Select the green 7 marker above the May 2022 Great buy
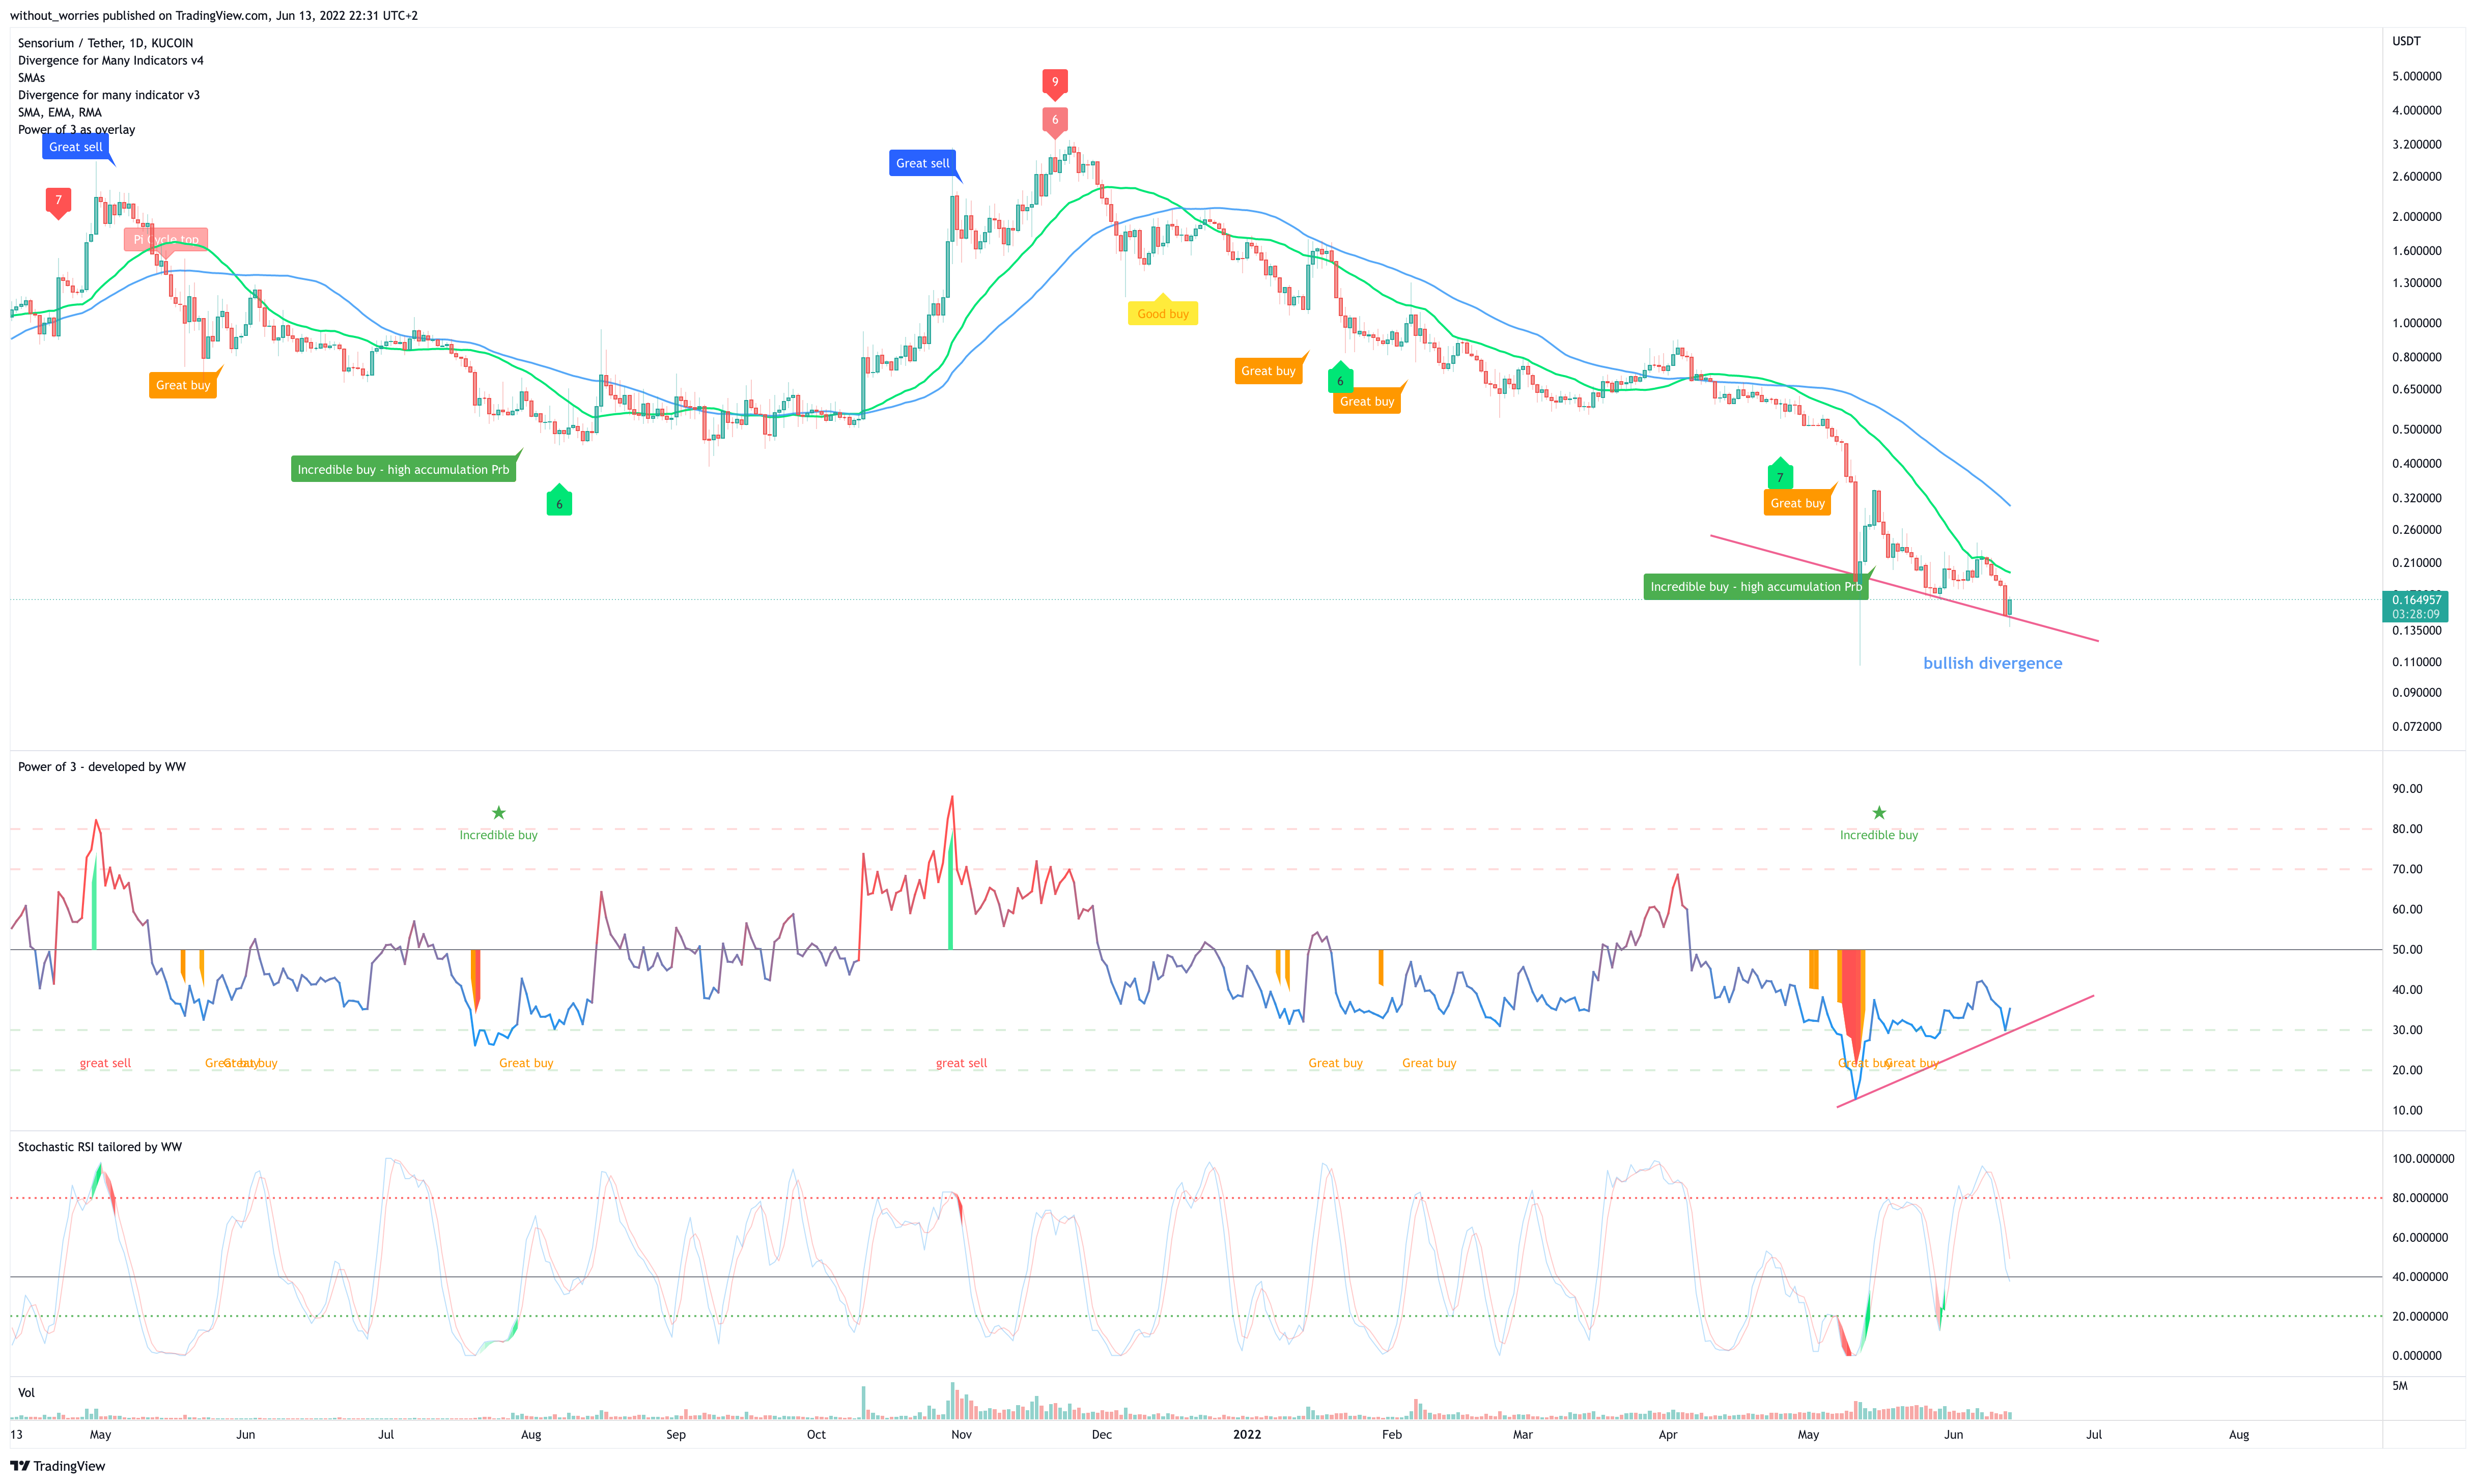Viewport: 2476px width, 1484px height. tap(1780, 475)
